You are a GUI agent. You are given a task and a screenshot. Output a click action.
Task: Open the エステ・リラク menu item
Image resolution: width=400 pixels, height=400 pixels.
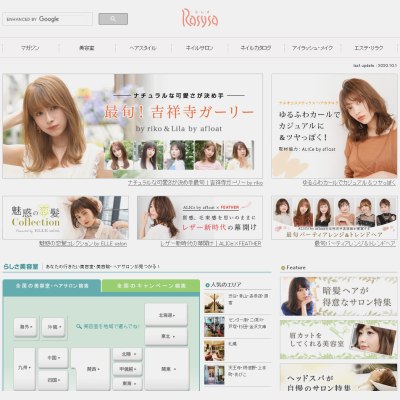368,48
